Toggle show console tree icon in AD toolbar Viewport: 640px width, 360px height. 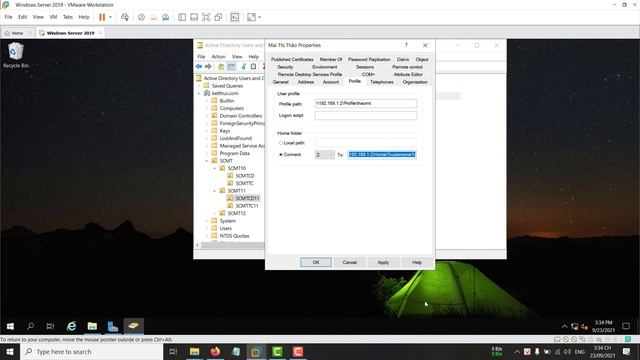point(231,67)
